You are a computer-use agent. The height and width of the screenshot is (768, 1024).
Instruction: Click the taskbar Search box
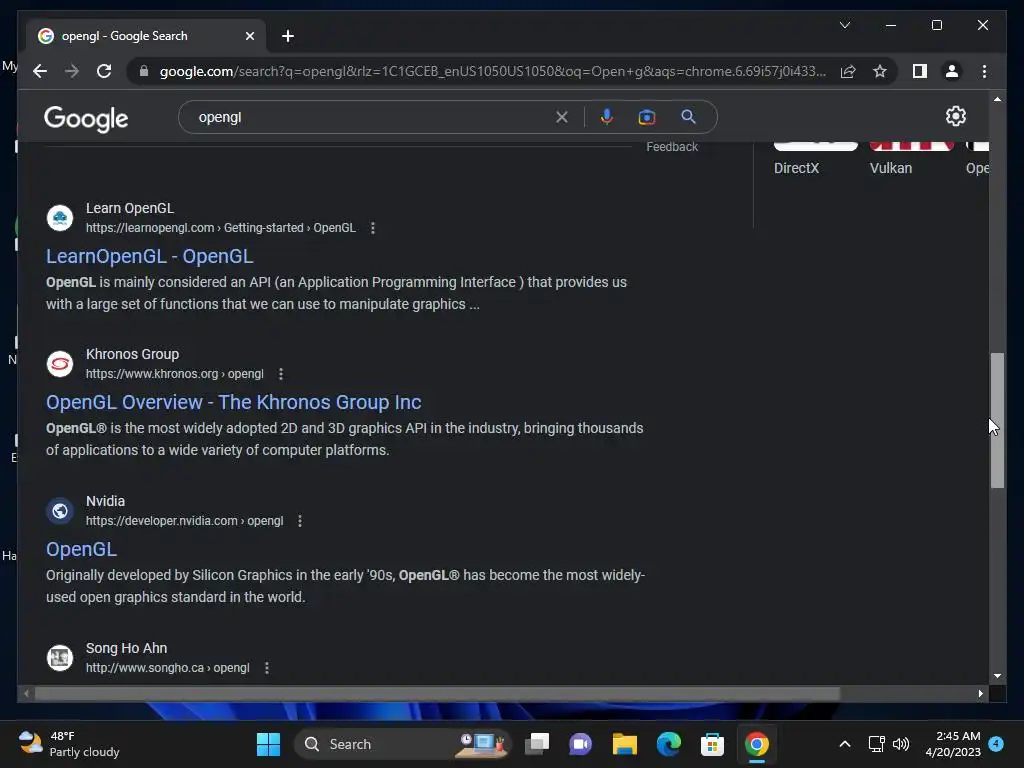[x=402, y=744]
